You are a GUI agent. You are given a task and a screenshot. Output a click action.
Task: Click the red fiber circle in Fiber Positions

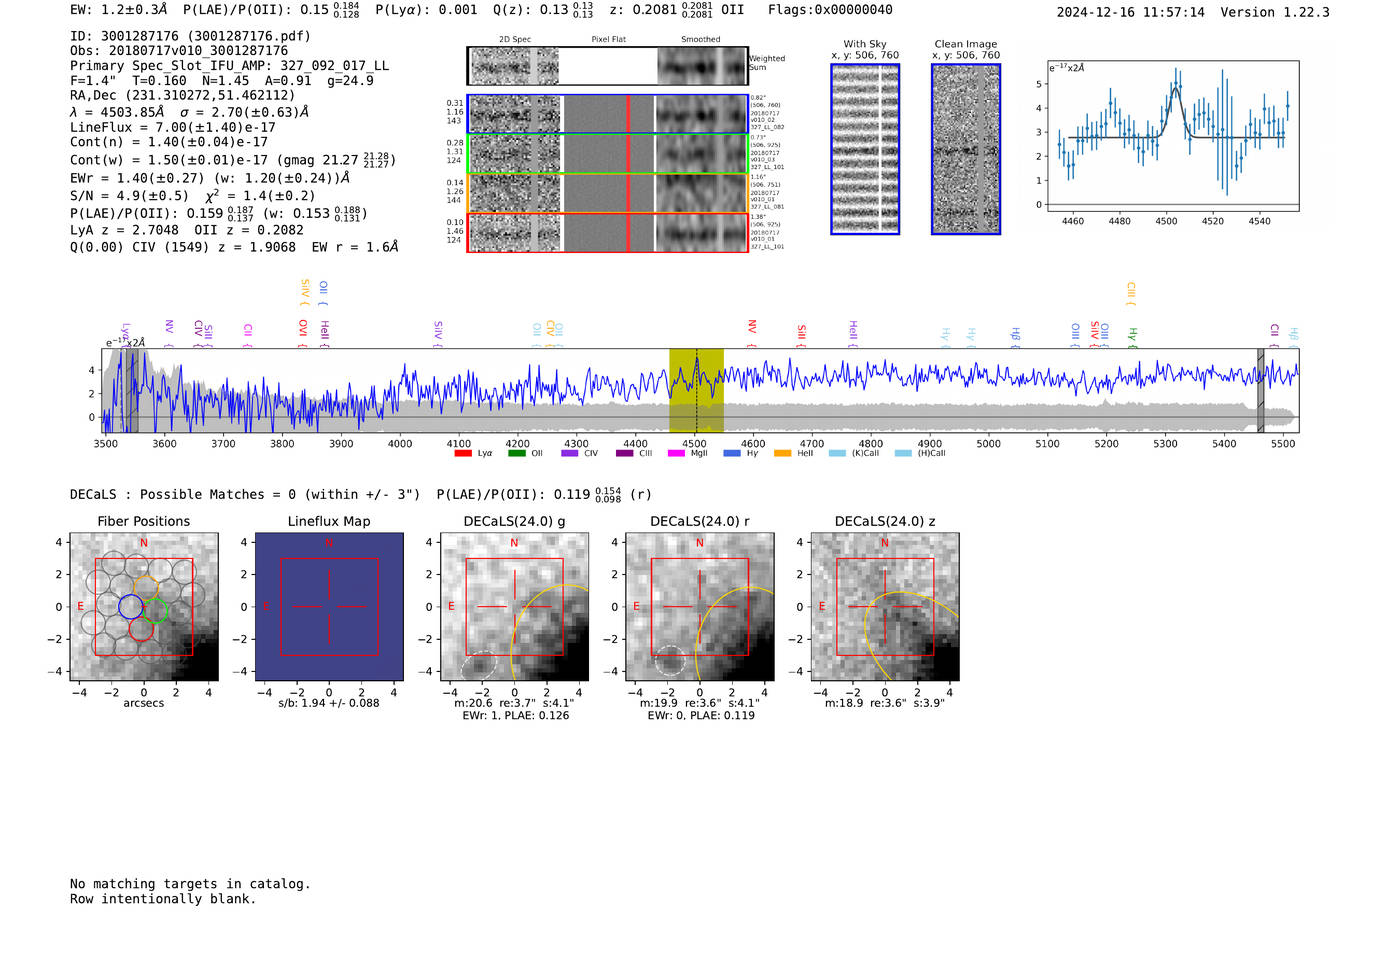click(141, 630)
